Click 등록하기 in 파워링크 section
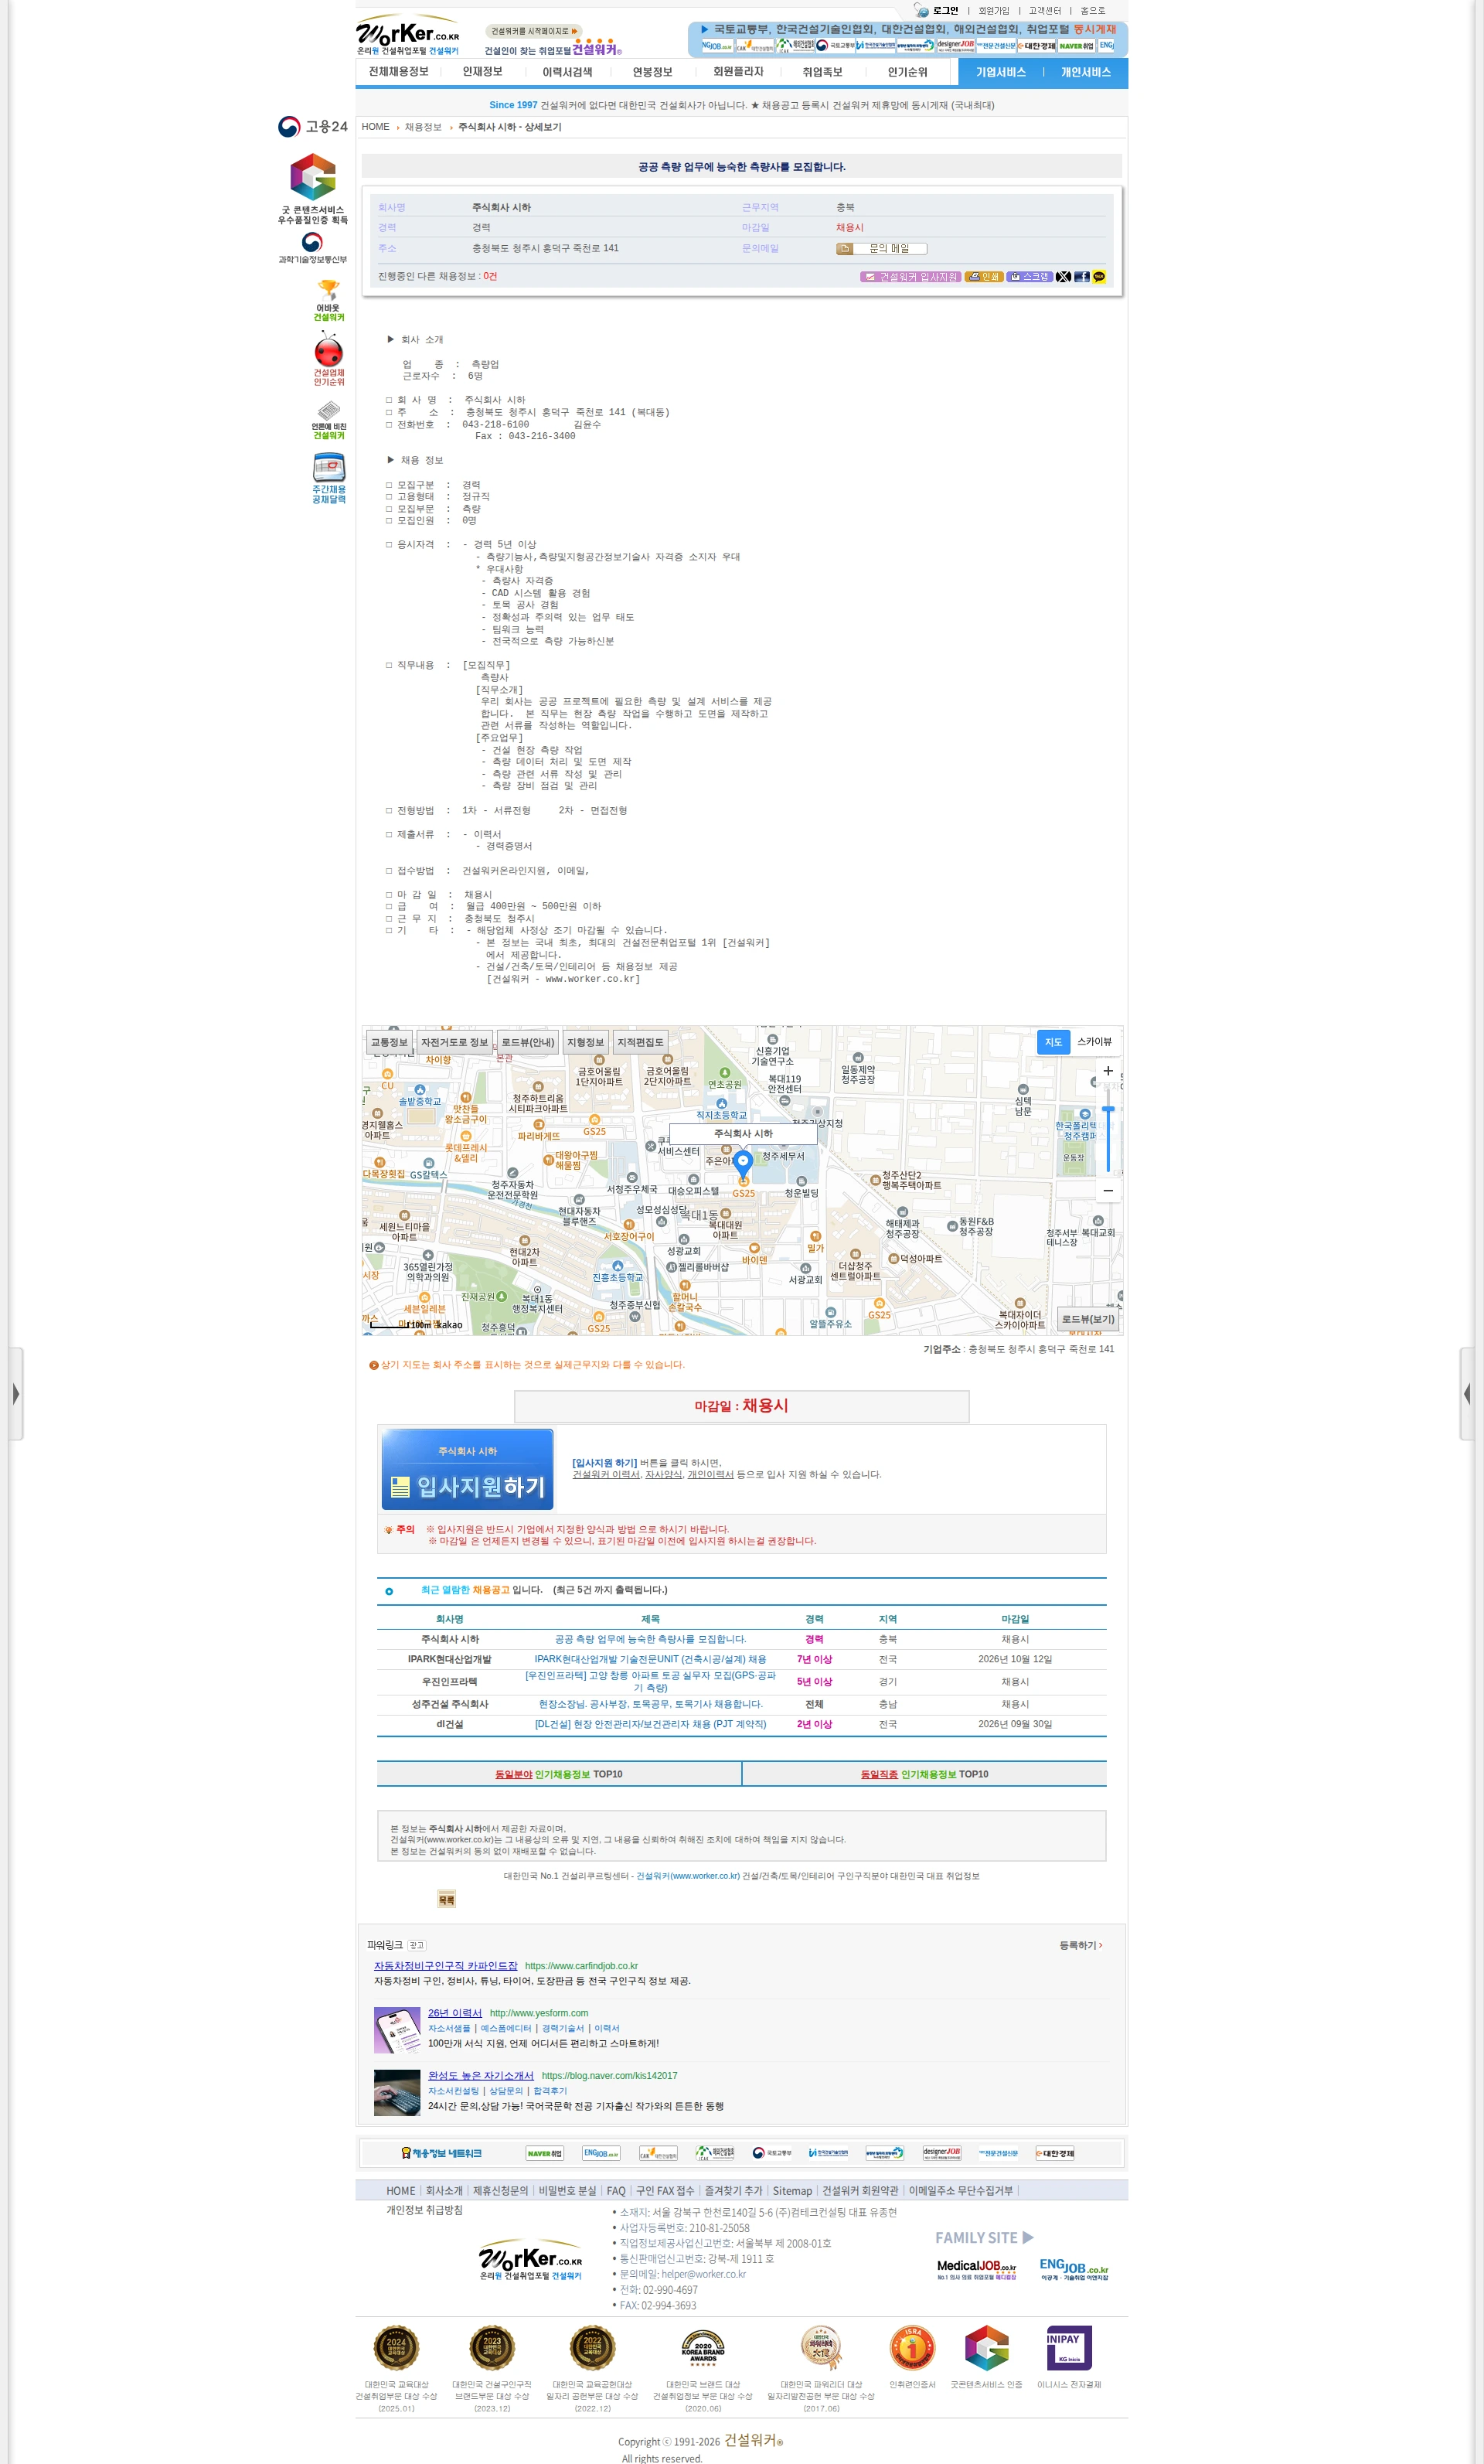Image resolution: width=1484 pixels, height=2464 pixels. coord(1081,1945)
